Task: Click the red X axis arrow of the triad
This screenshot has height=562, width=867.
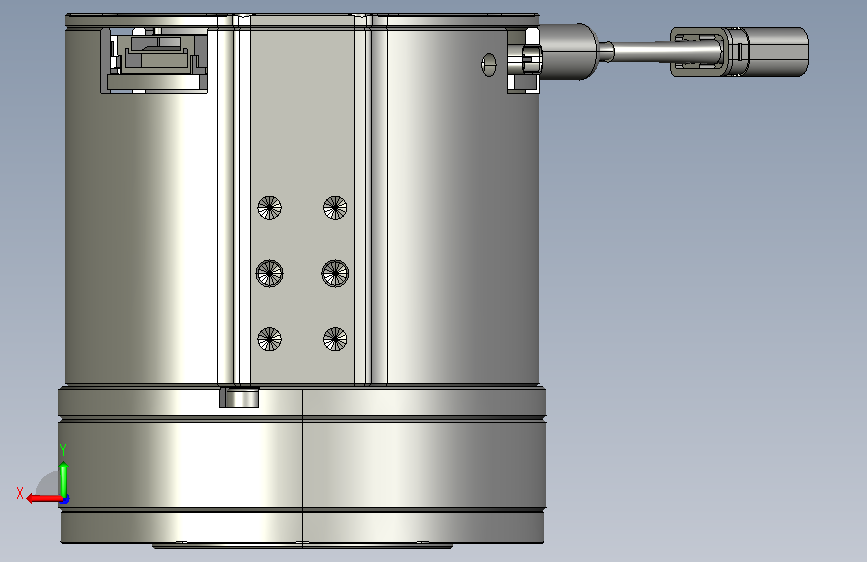Action: pyautogui.click(x=44, y=498)
